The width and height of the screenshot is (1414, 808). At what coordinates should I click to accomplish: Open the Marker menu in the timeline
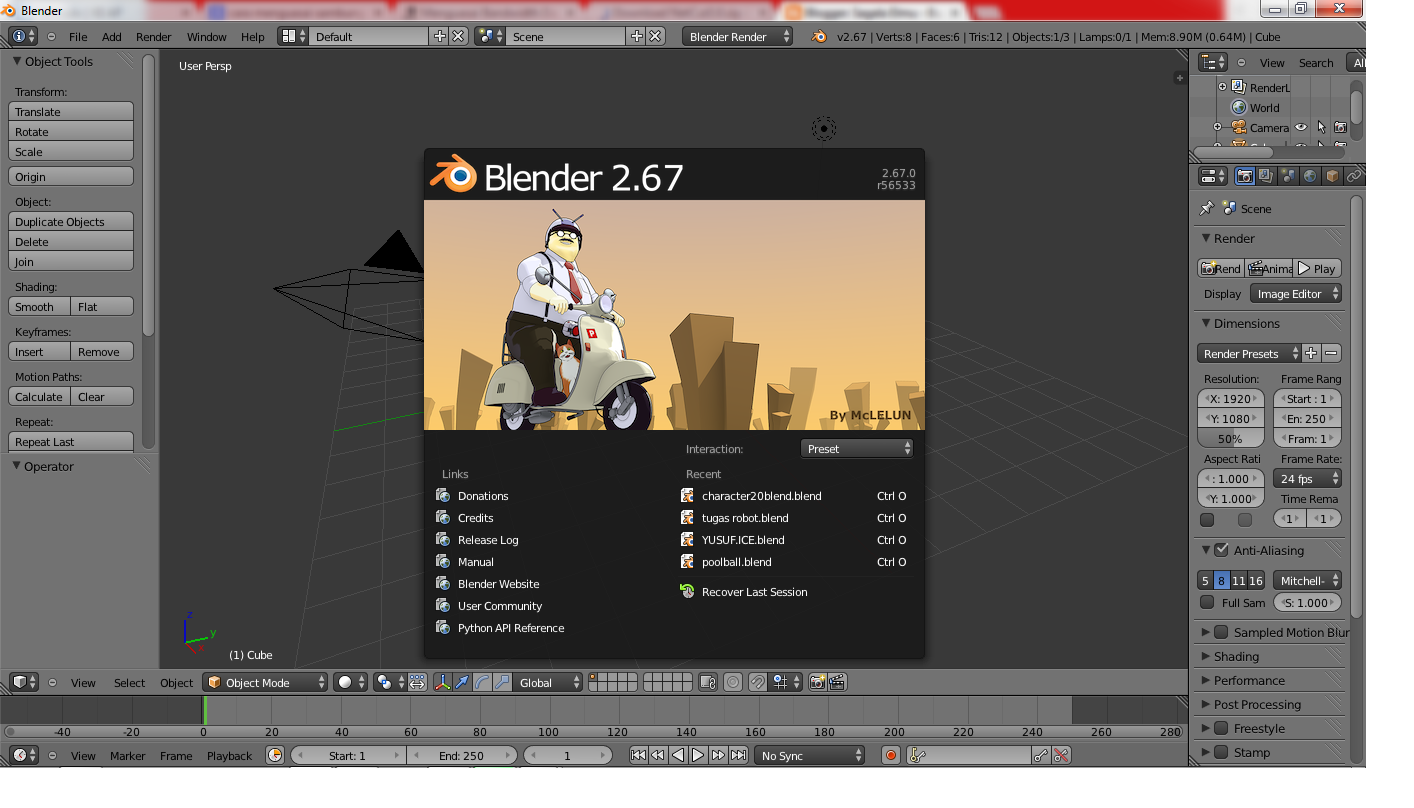[128, 755]
